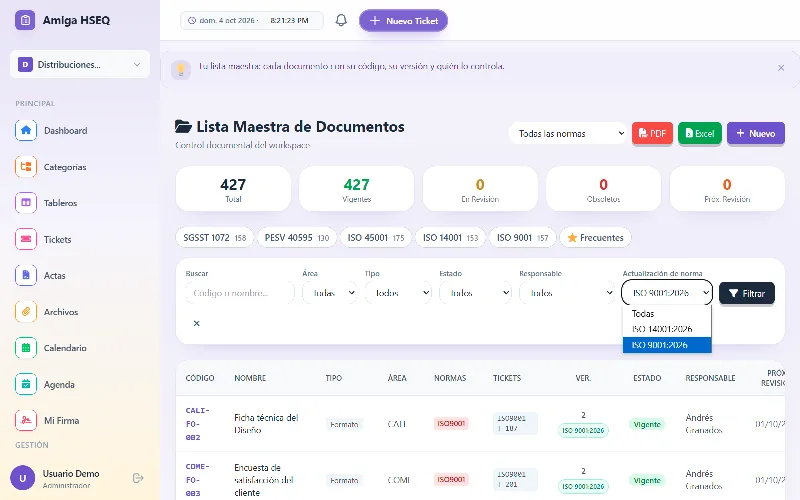
Task: Open Todas las normas dropdown
Action: pos(568,134)
